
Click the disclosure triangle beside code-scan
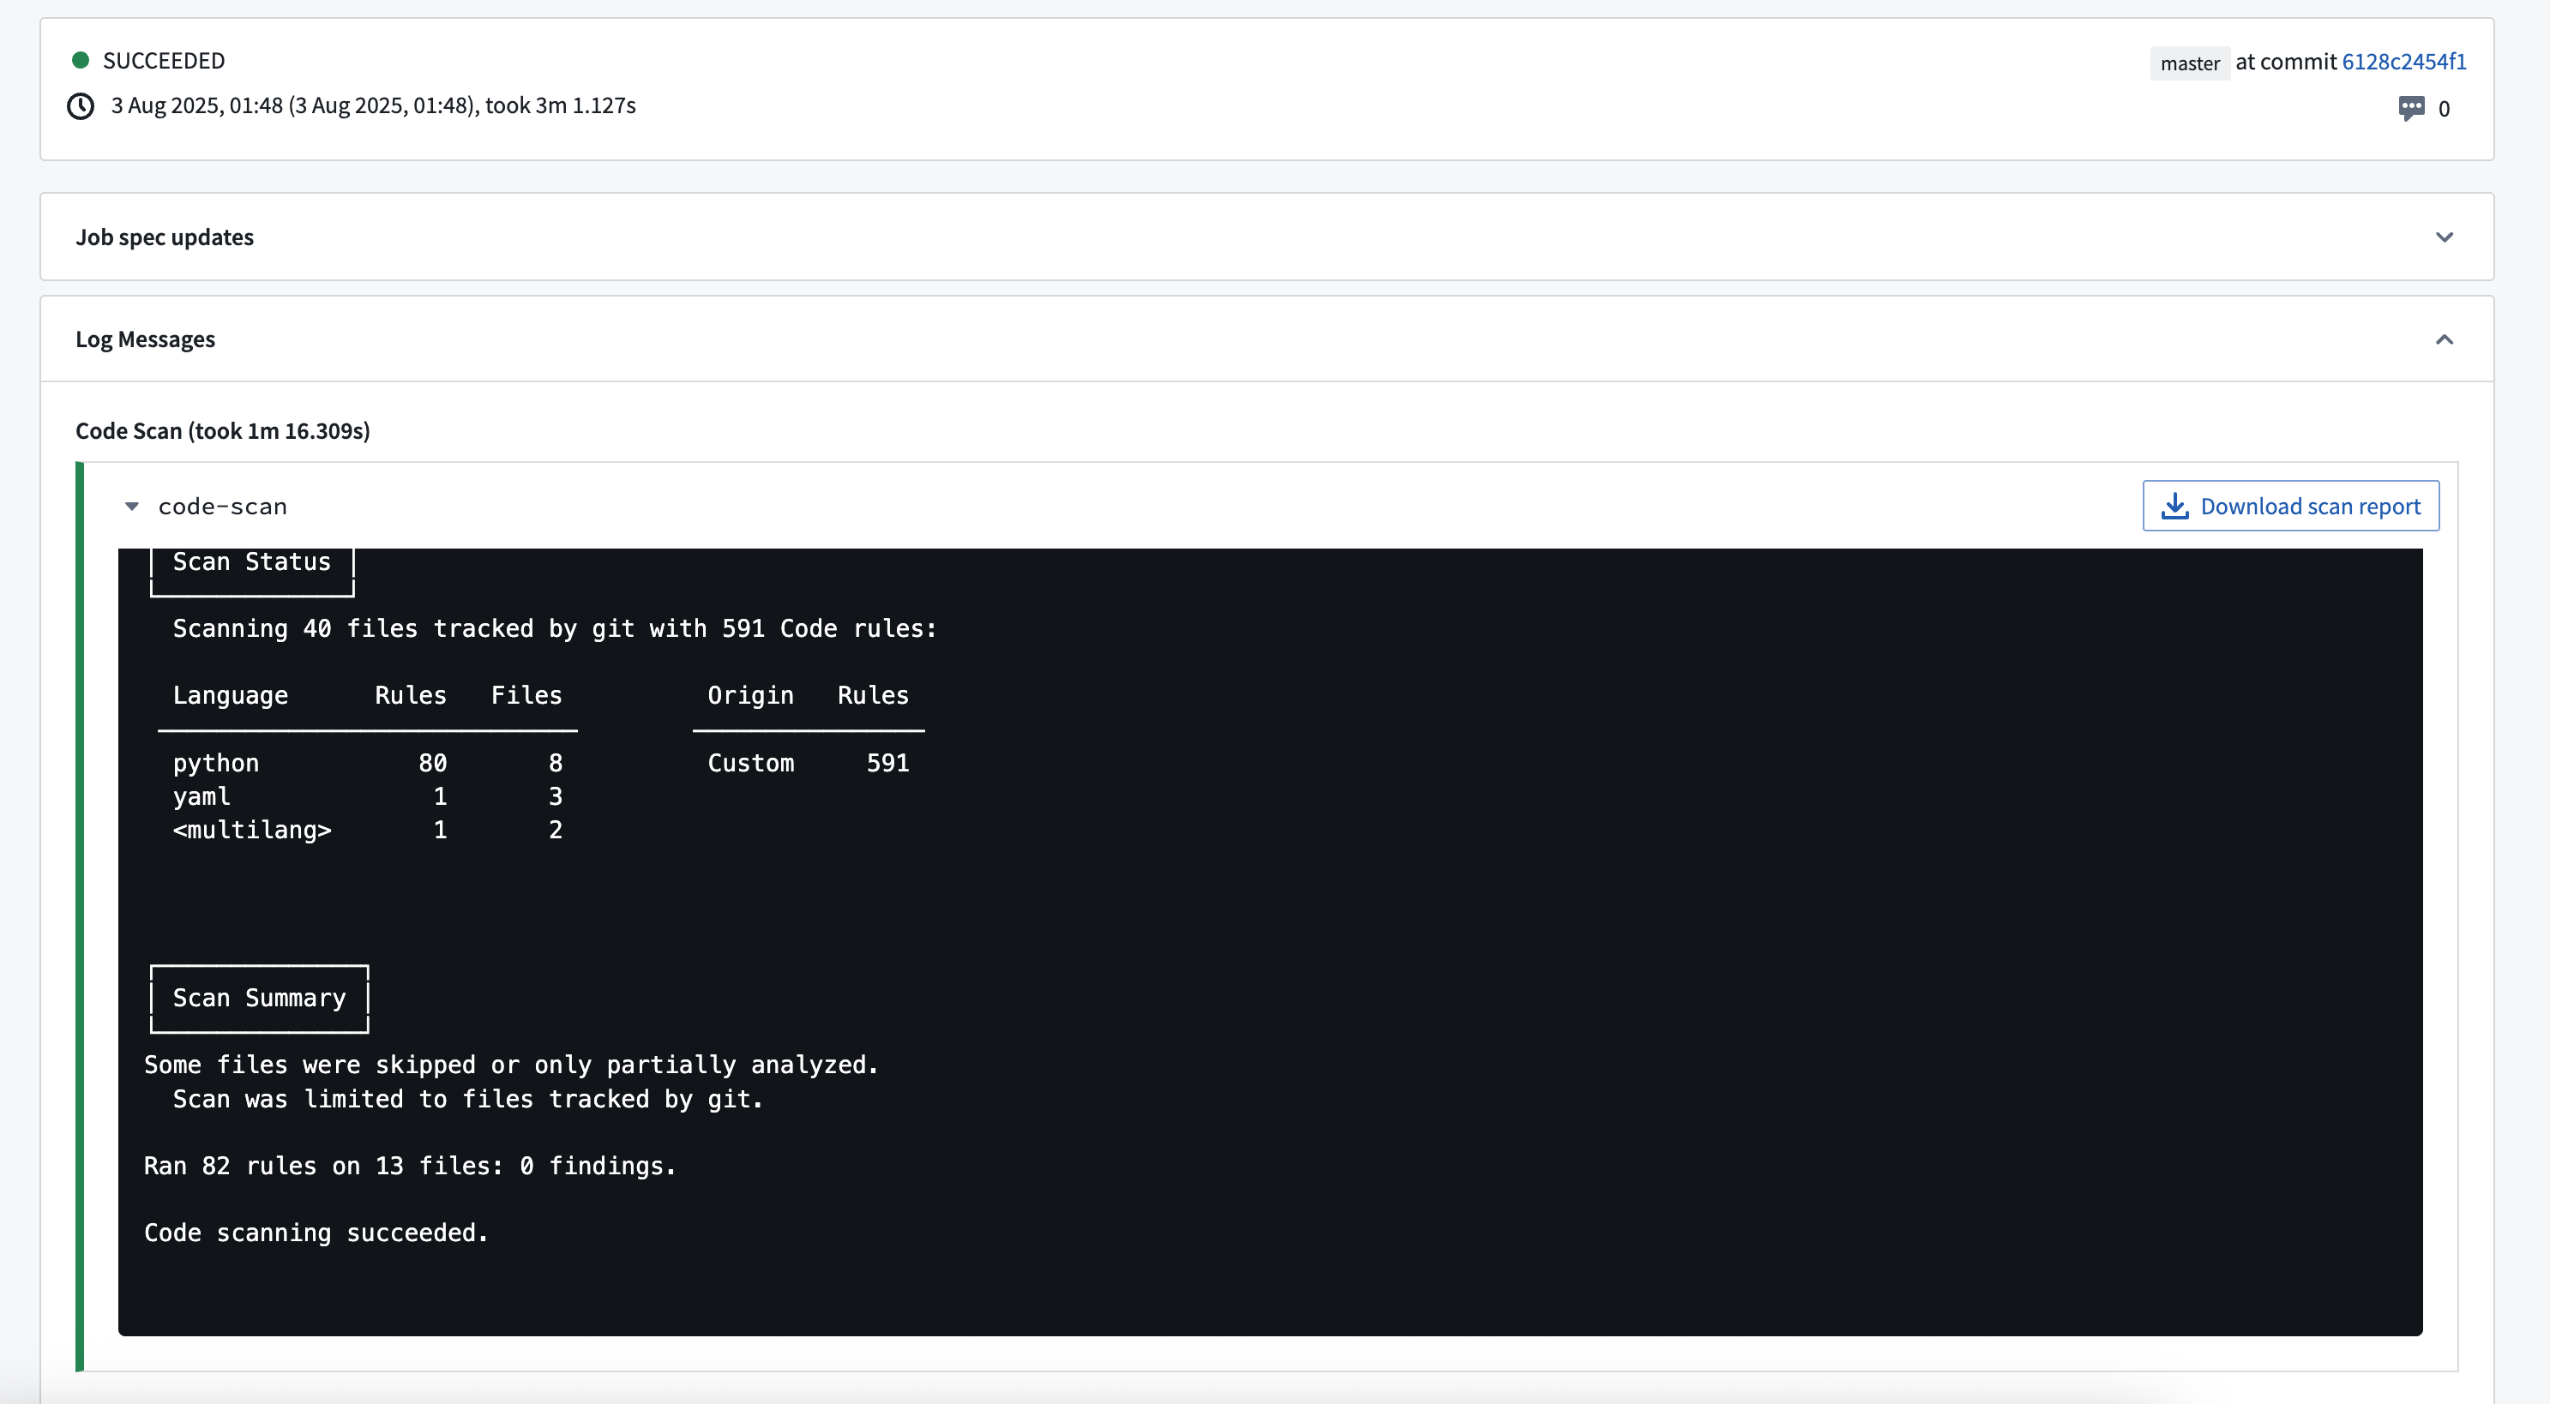tap(132, 505)
